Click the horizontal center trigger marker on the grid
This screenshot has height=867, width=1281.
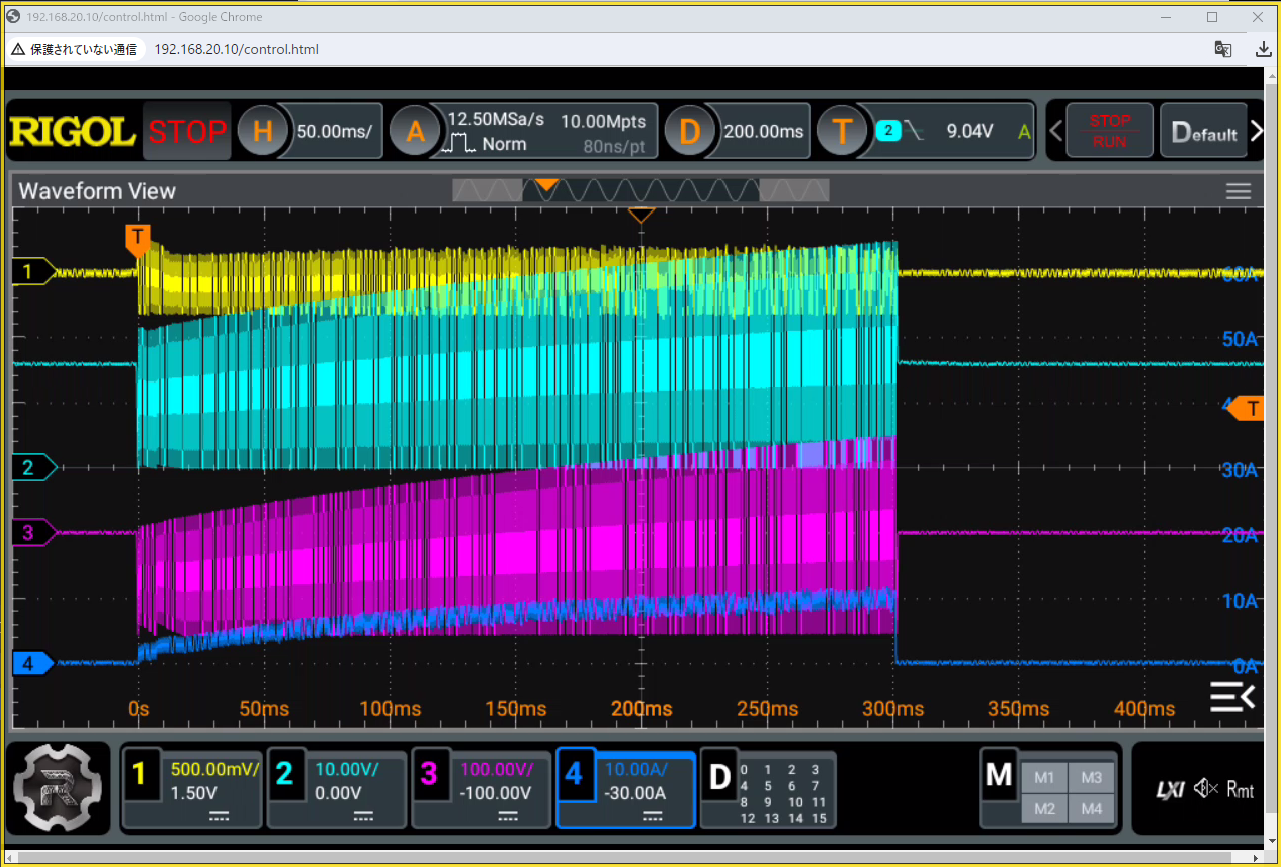click(x=640, y=214)
